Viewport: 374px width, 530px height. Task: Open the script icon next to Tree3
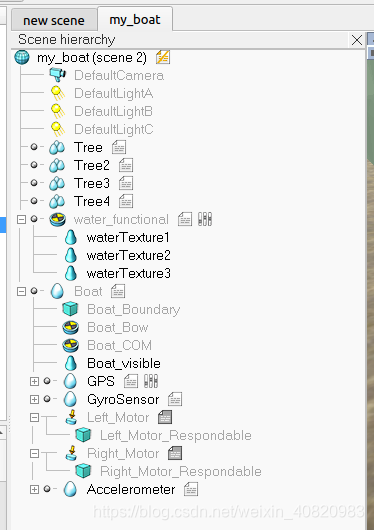point(126,183)
